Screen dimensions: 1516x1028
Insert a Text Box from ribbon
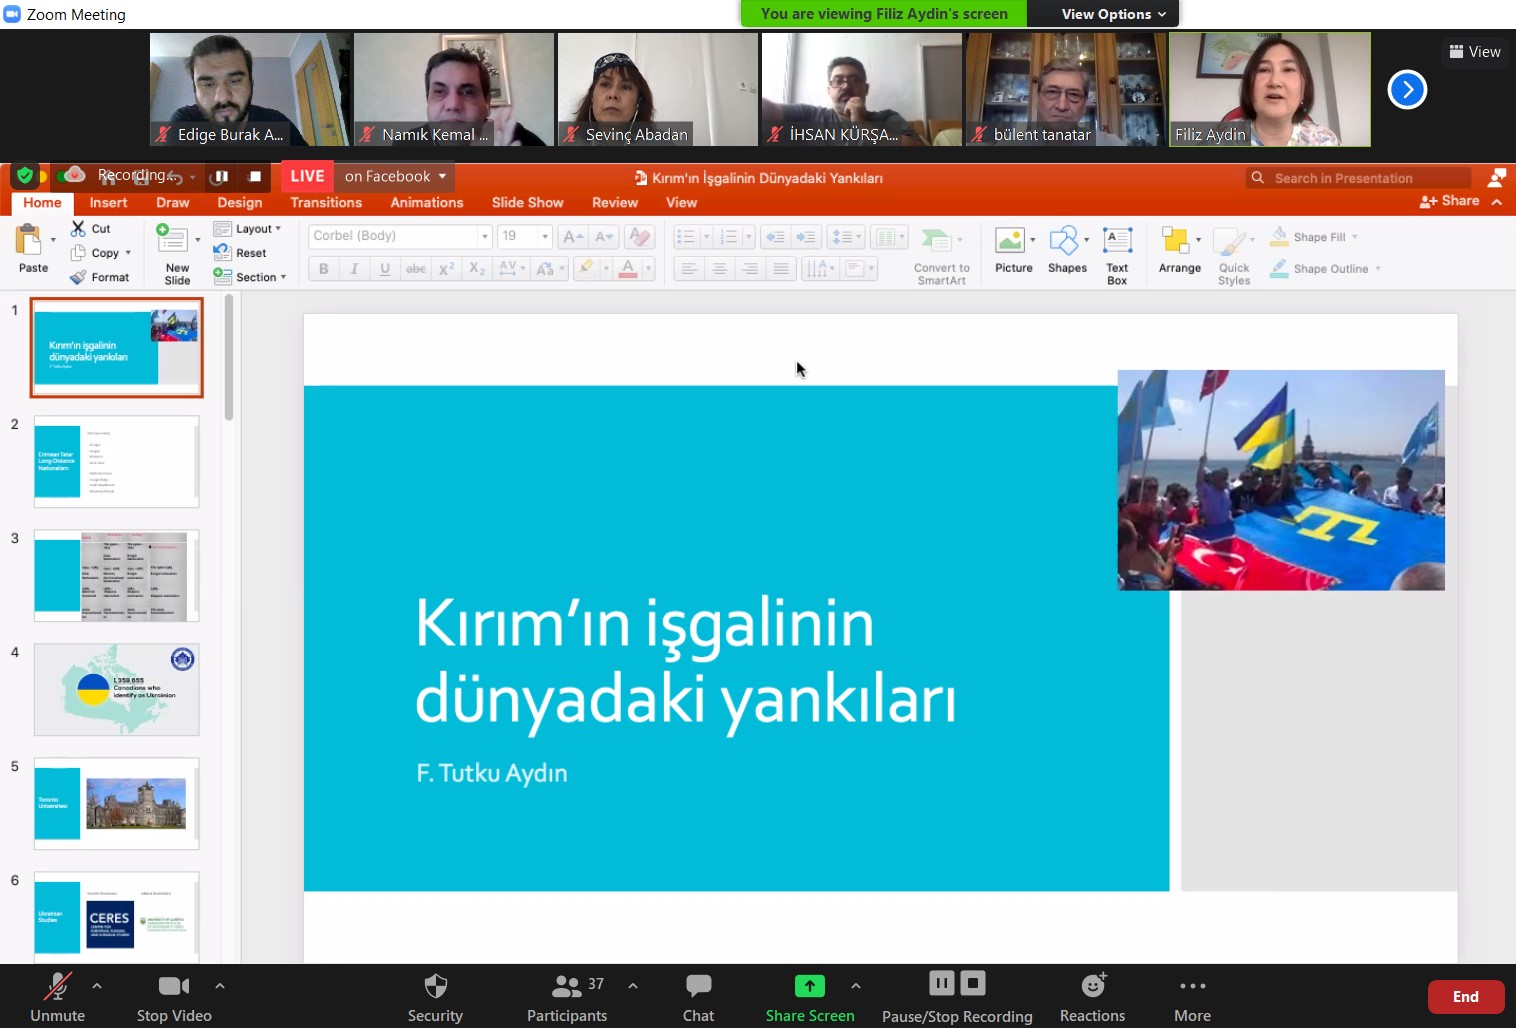click(1117, 255)
